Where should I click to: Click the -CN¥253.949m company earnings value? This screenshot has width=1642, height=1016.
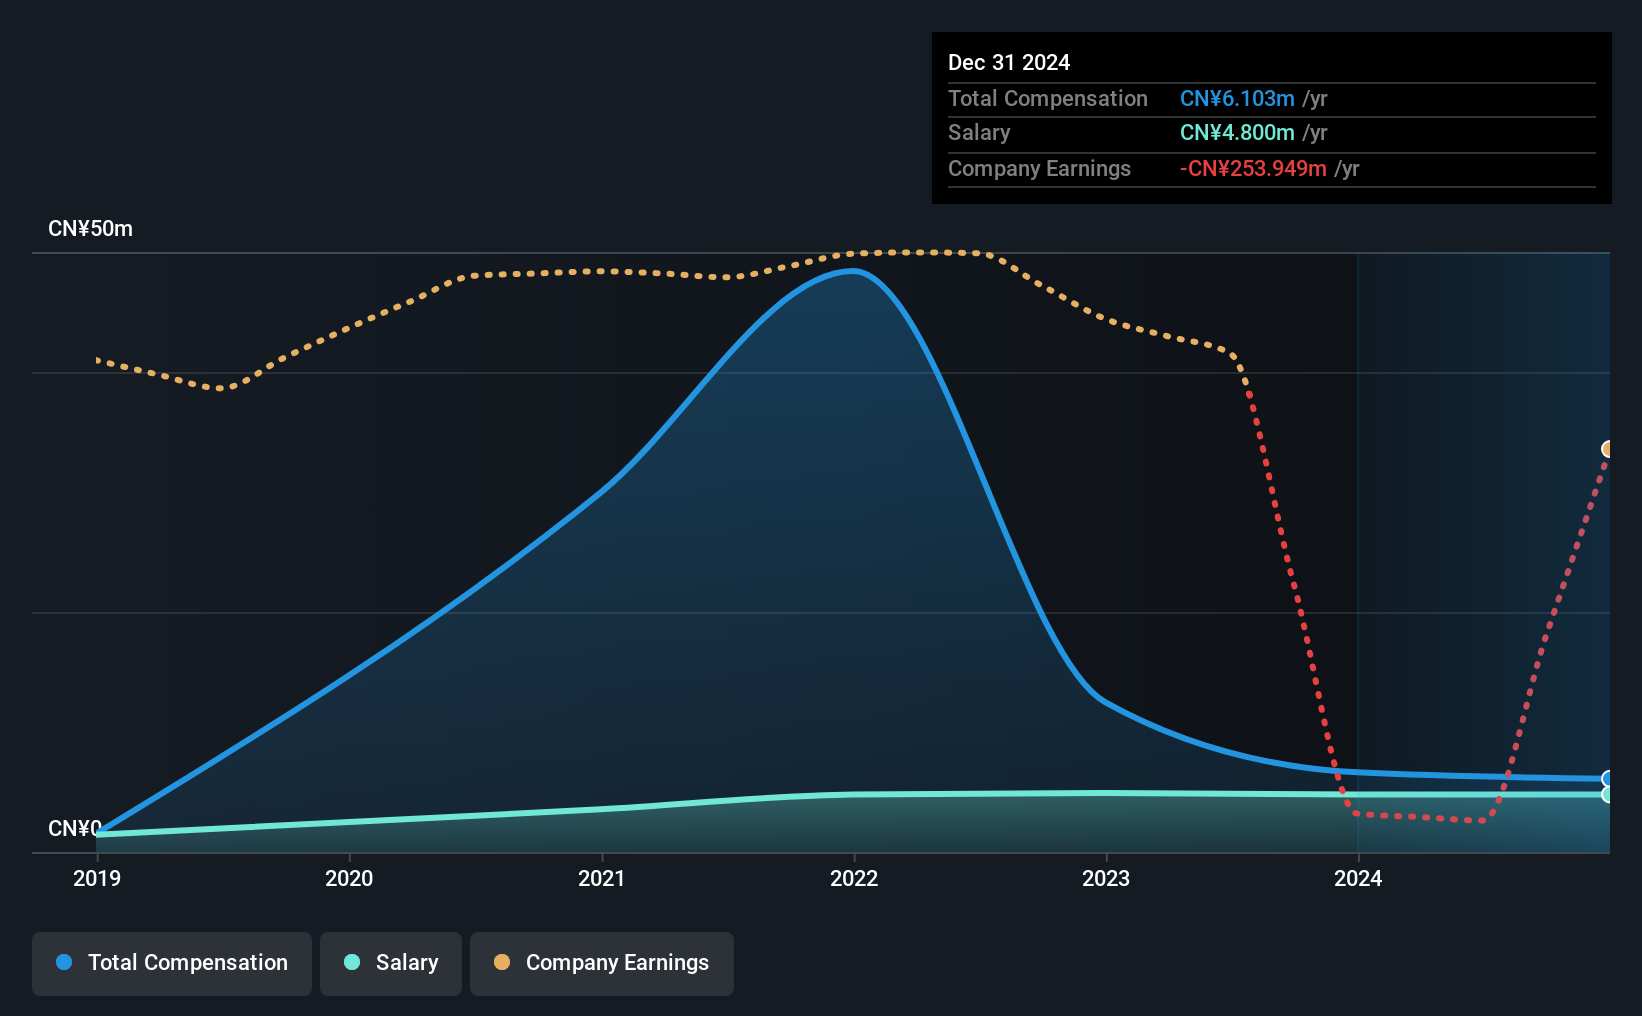[x=1253, y=168]
